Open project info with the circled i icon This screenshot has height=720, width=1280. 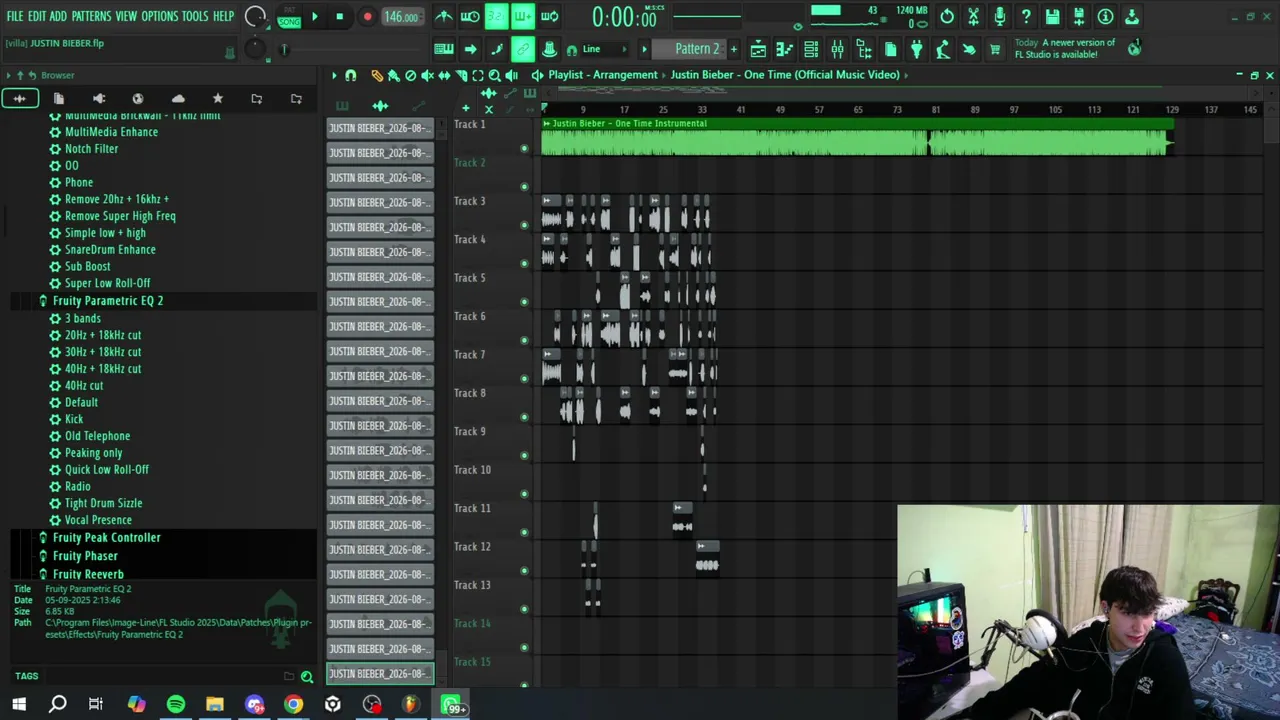(1105, 17)
